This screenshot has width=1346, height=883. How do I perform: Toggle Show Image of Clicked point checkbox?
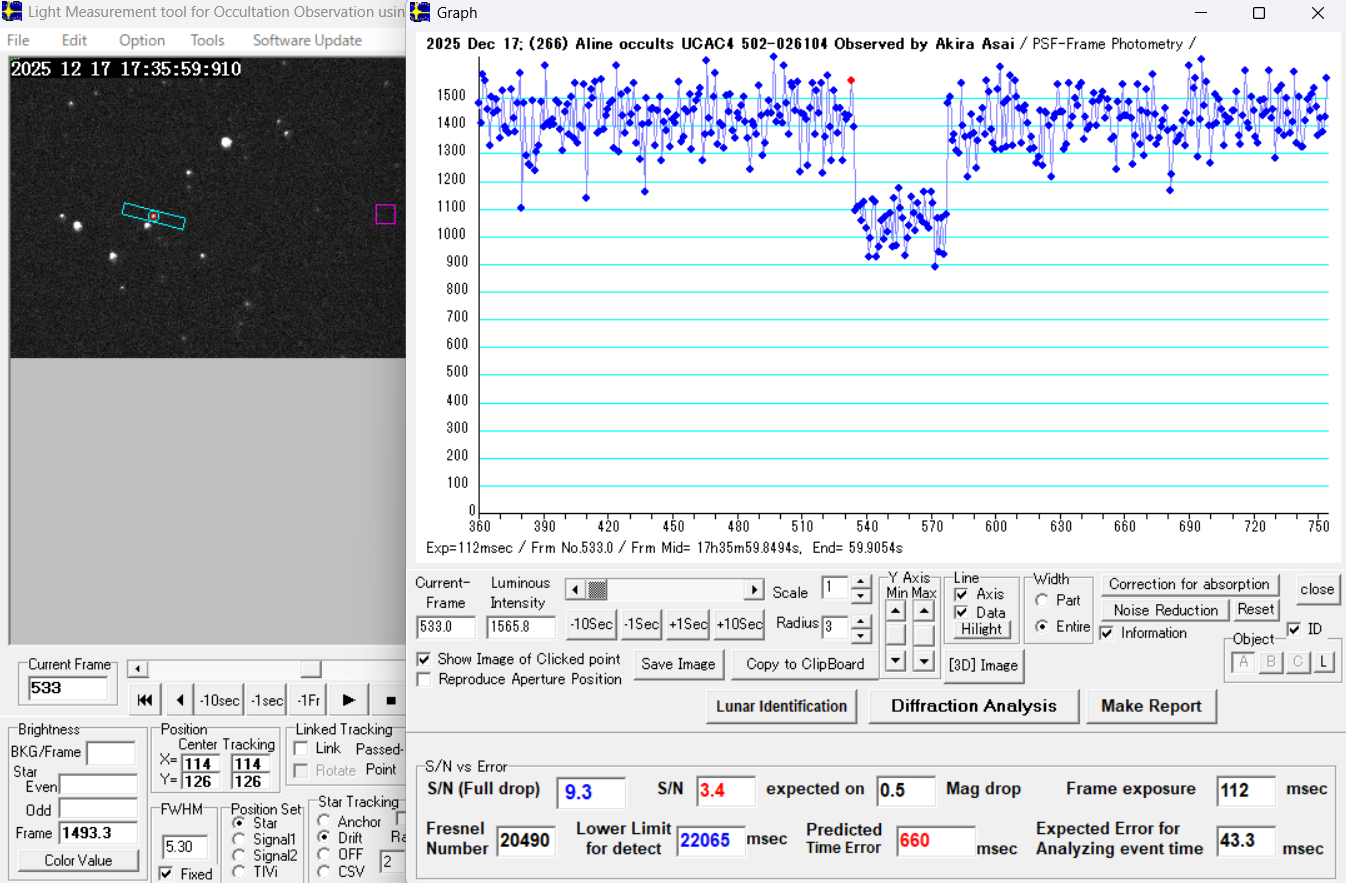point(424,659)
